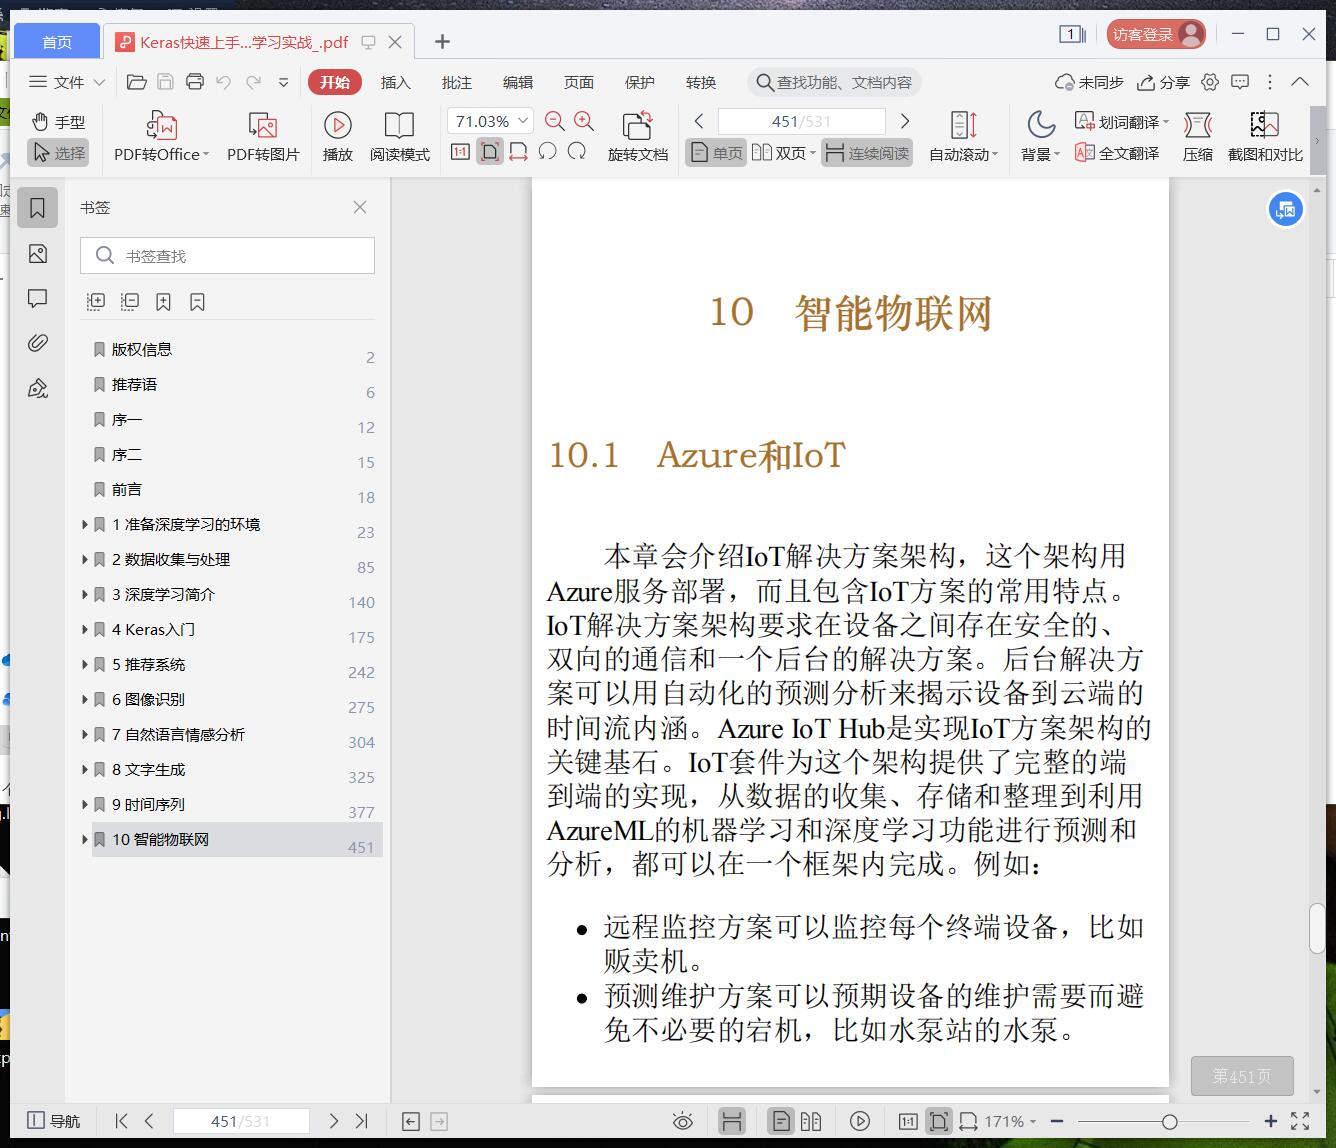Click the bookmark search field (书签查找)
The width and height of the screenshot is (1336, 1148).
227,256
